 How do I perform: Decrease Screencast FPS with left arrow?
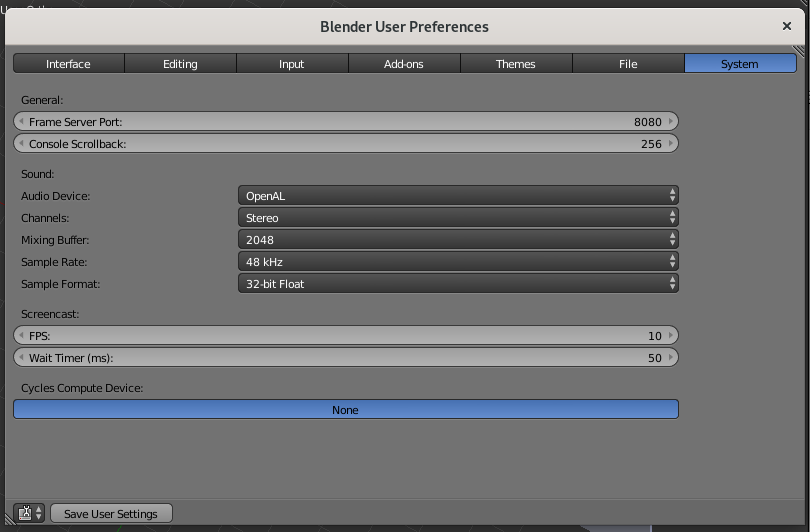coord(21,335)
